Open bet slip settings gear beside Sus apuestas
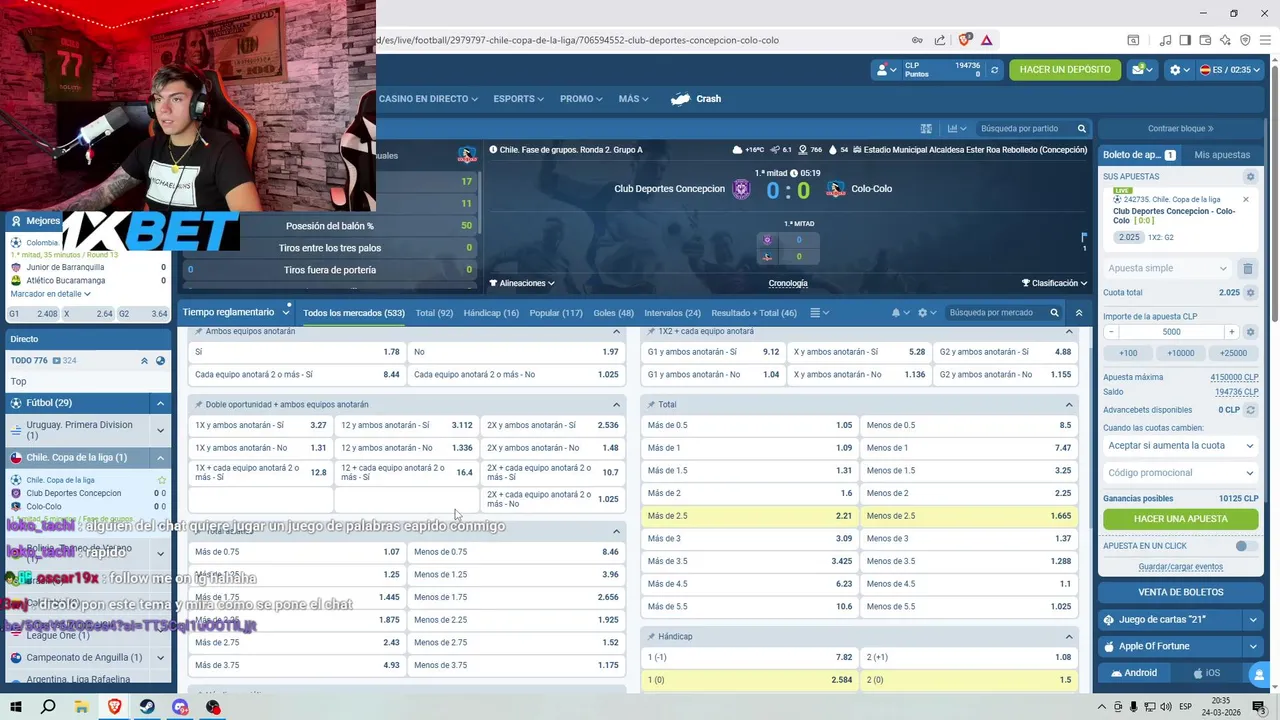 click(x=1249, y=177)
